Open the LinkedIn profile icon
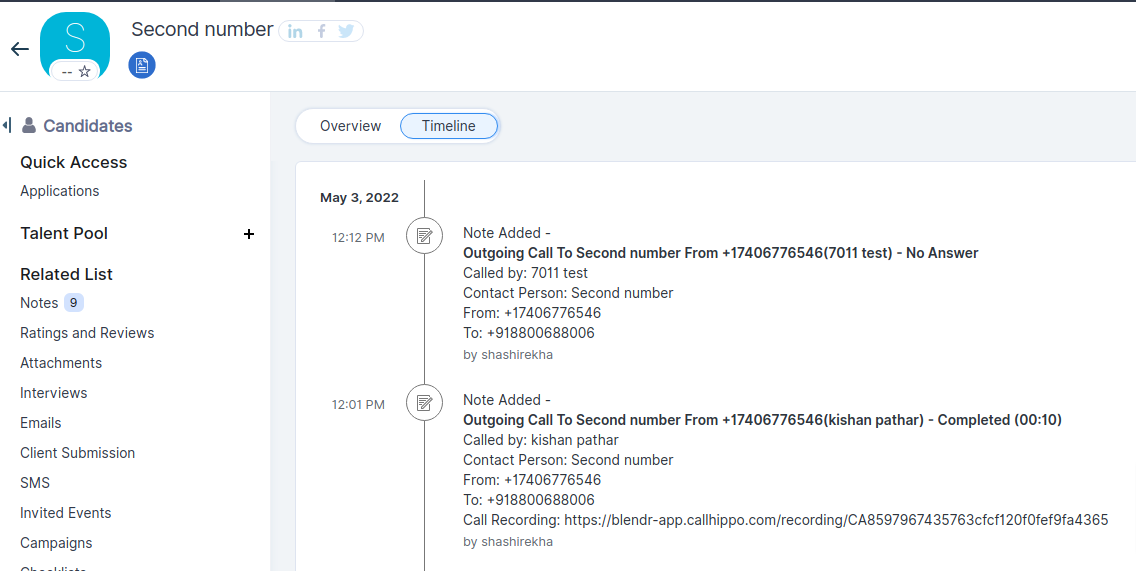The height and width of the screenshot is (571, 1136). (295, 31)
